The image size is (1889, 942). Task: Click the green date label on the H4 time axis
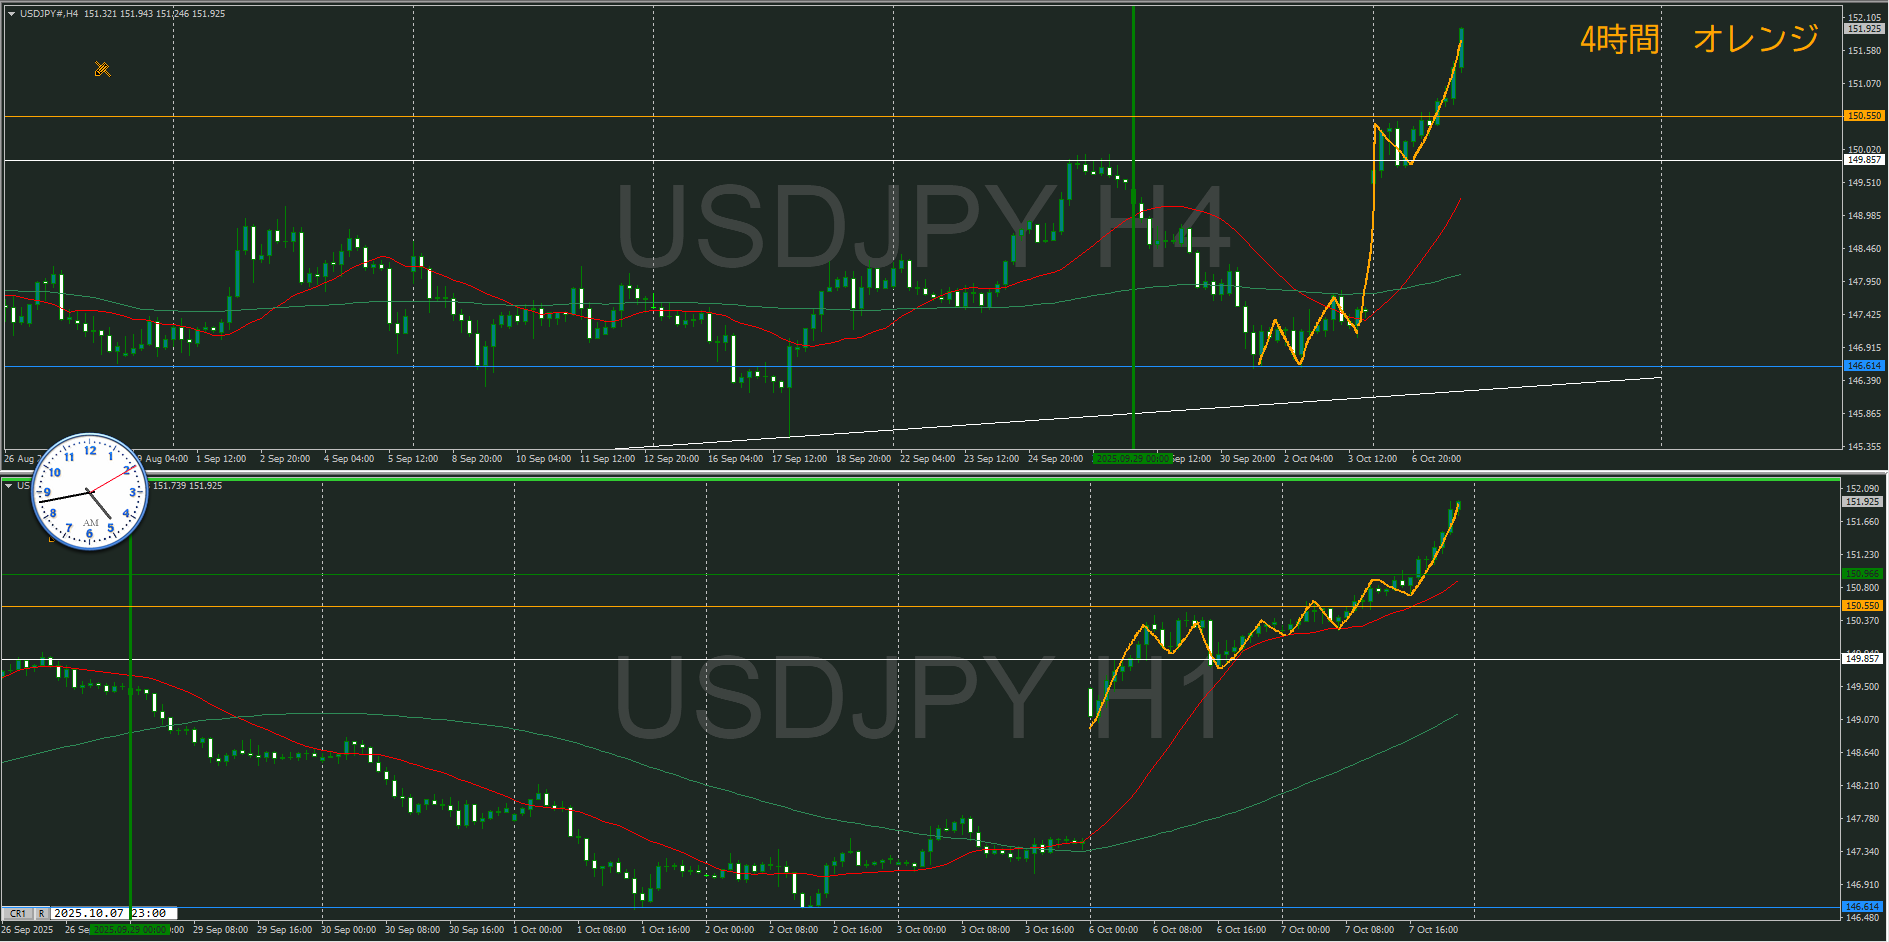[x=1132, y=459]
